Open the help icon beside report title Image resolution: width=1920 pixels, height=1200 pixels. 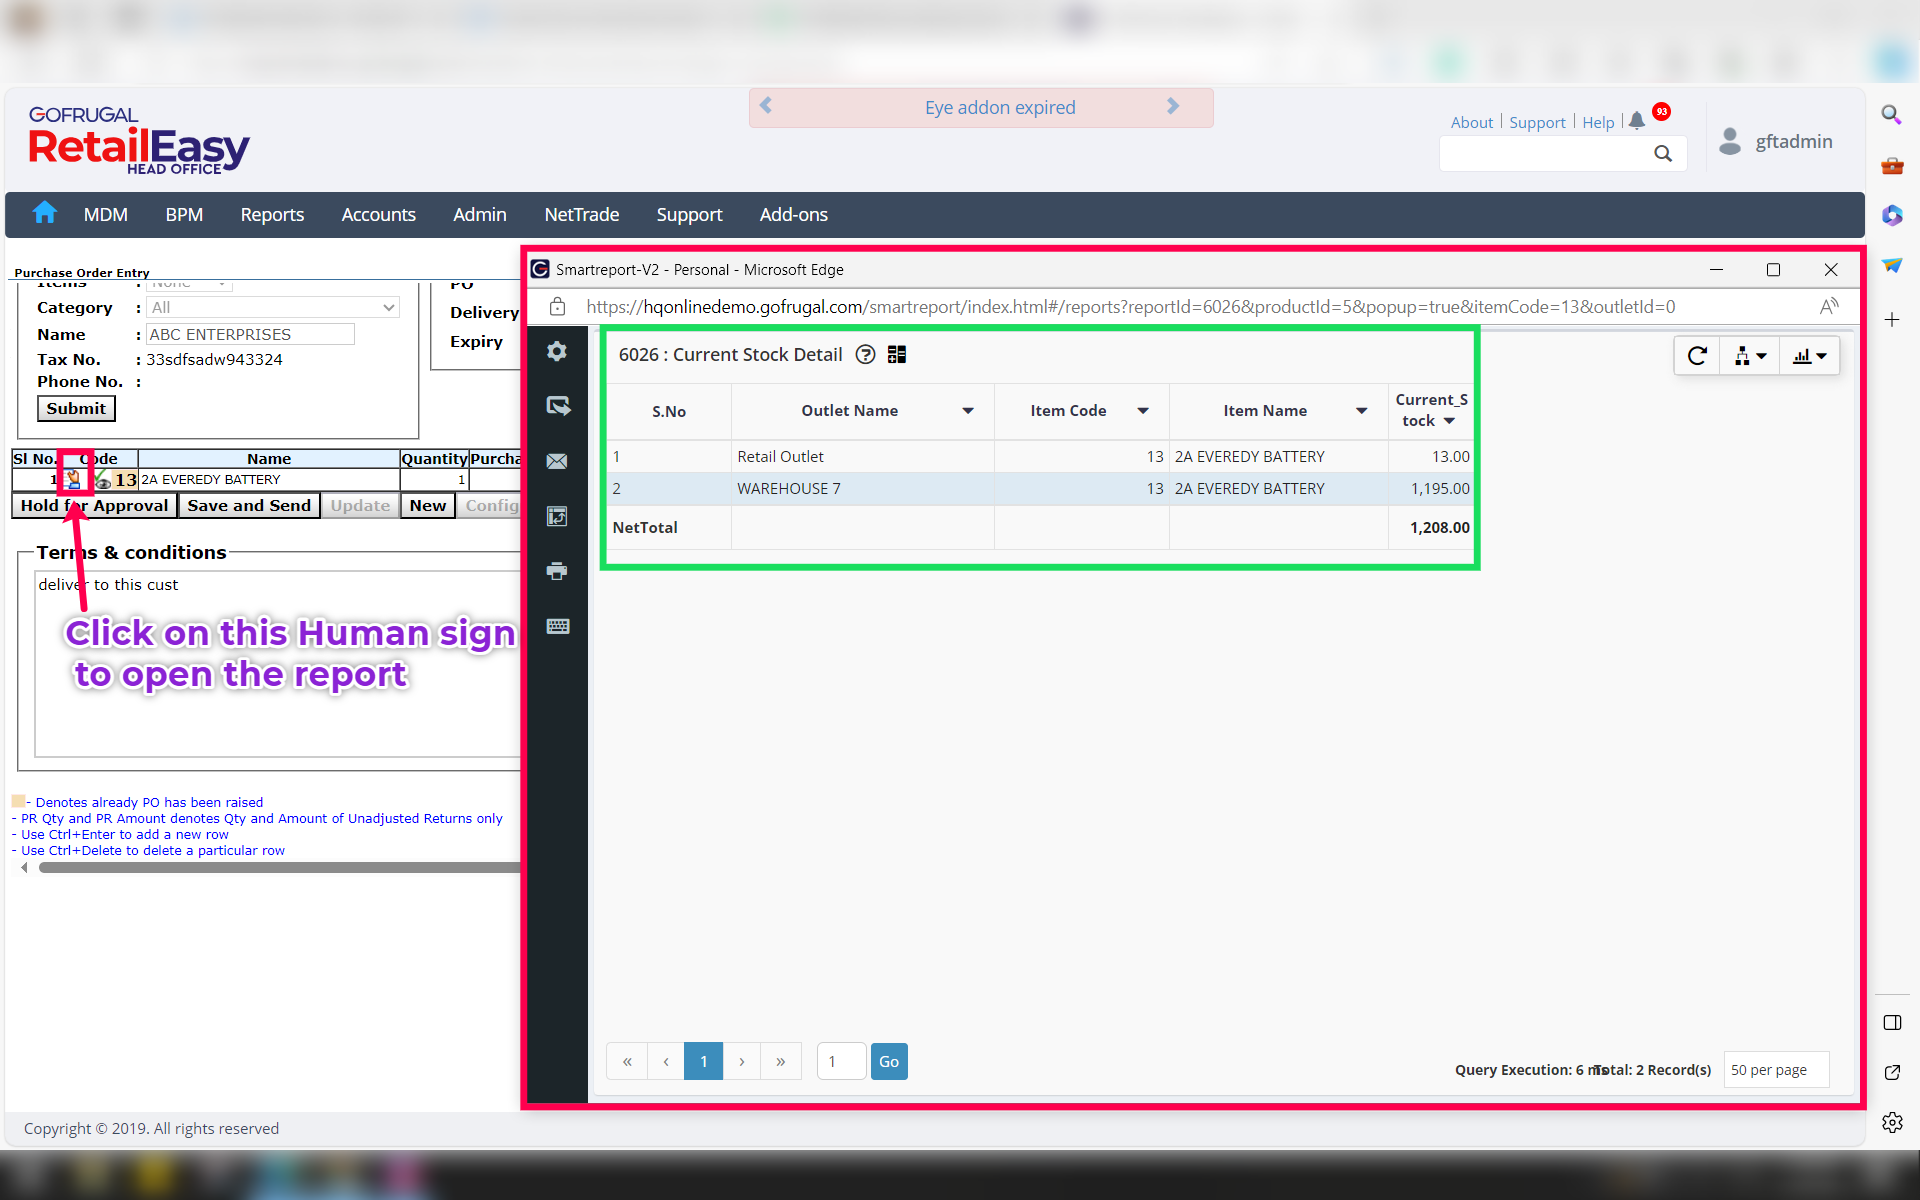pyautogui.click(x=866, y=355)
